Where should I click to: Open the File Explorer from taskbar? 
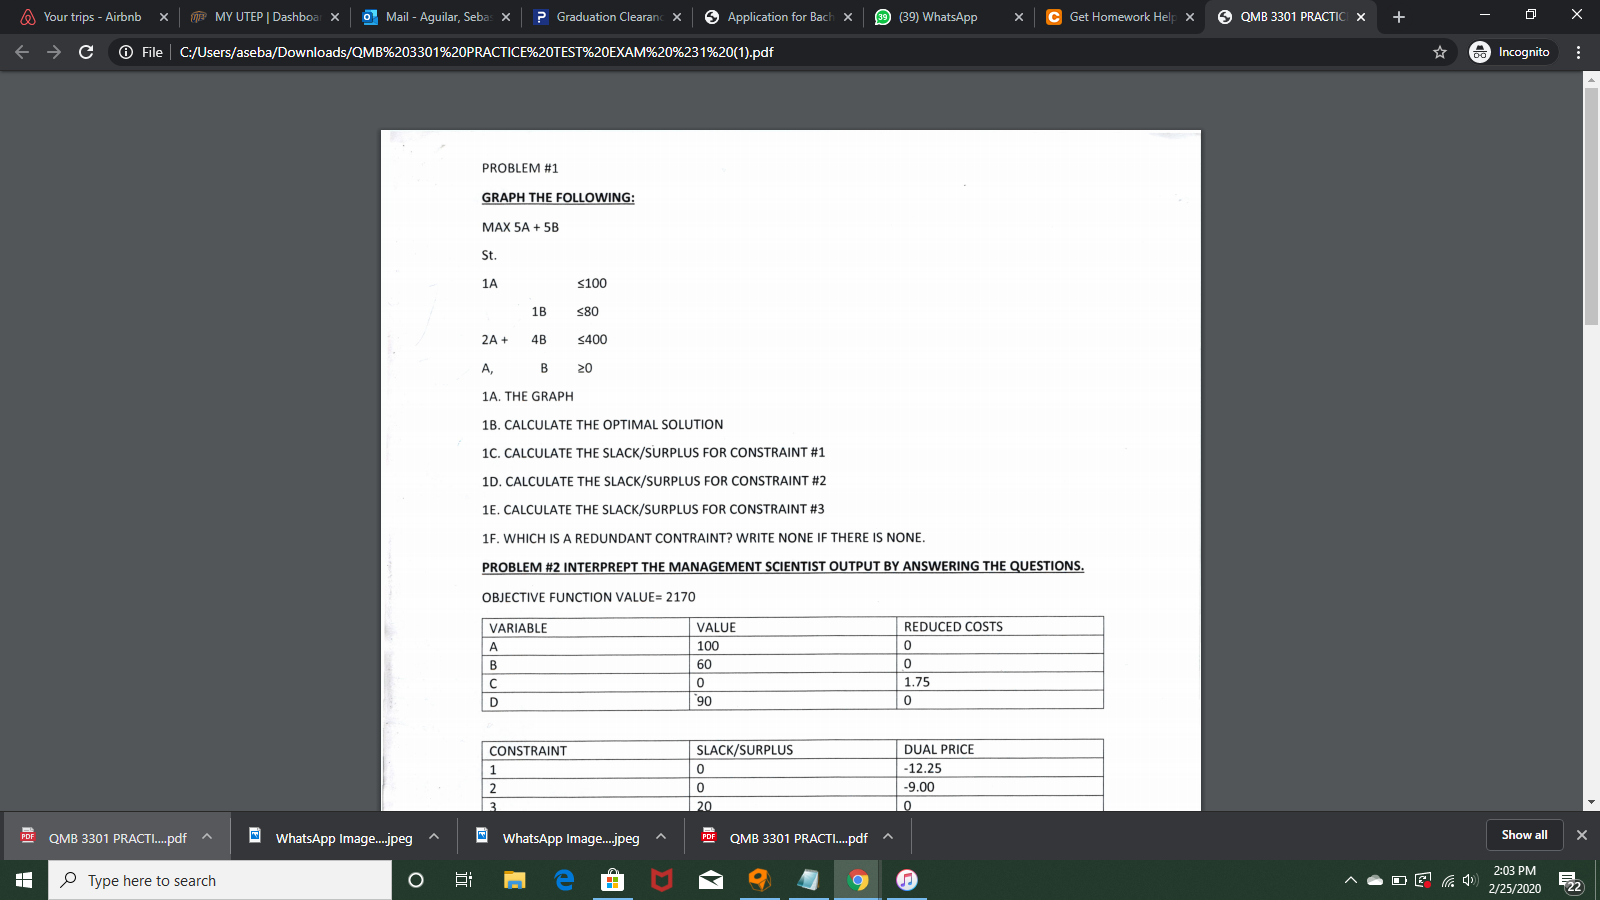point(513,880)
